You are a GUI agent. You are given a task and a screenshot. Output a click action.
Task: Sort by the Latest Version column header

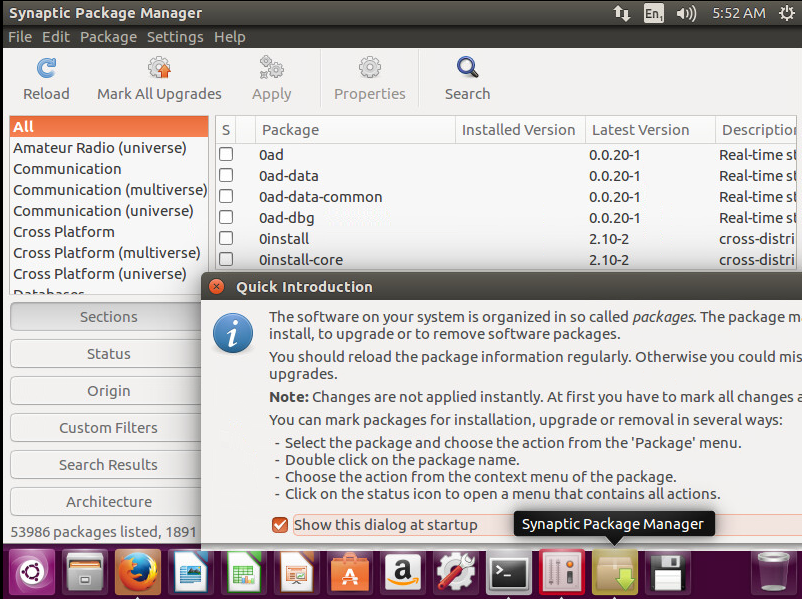(x=650, y=130)
